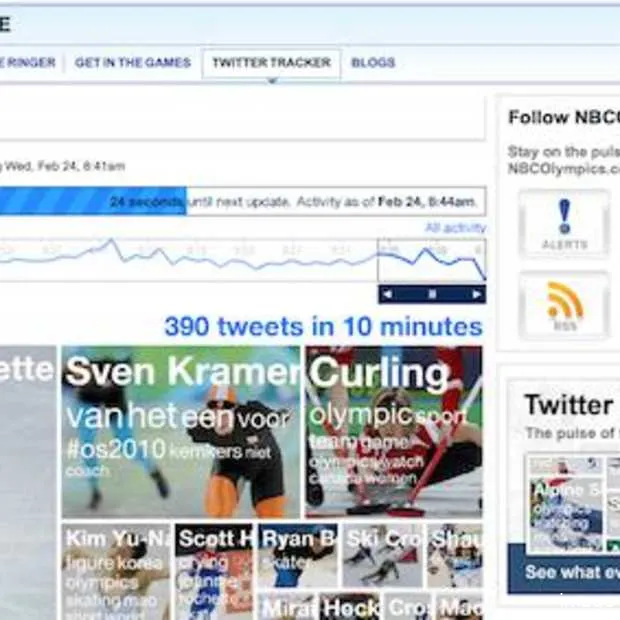Click the update countdown progress bar
Screen dimensions: 620x620
(x=243, y=201)
